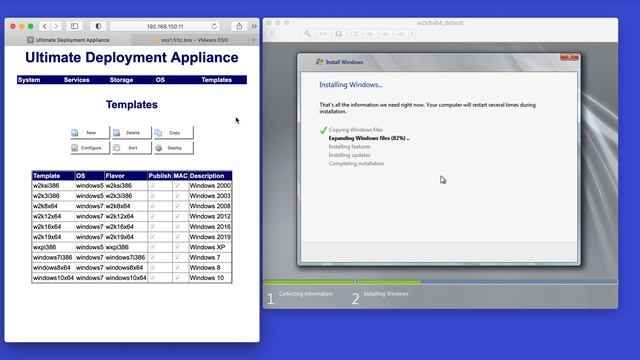The image size is (640, 360).
Task: Toggle Publish checkbox for w2ksi386
Action: (153, 186)
